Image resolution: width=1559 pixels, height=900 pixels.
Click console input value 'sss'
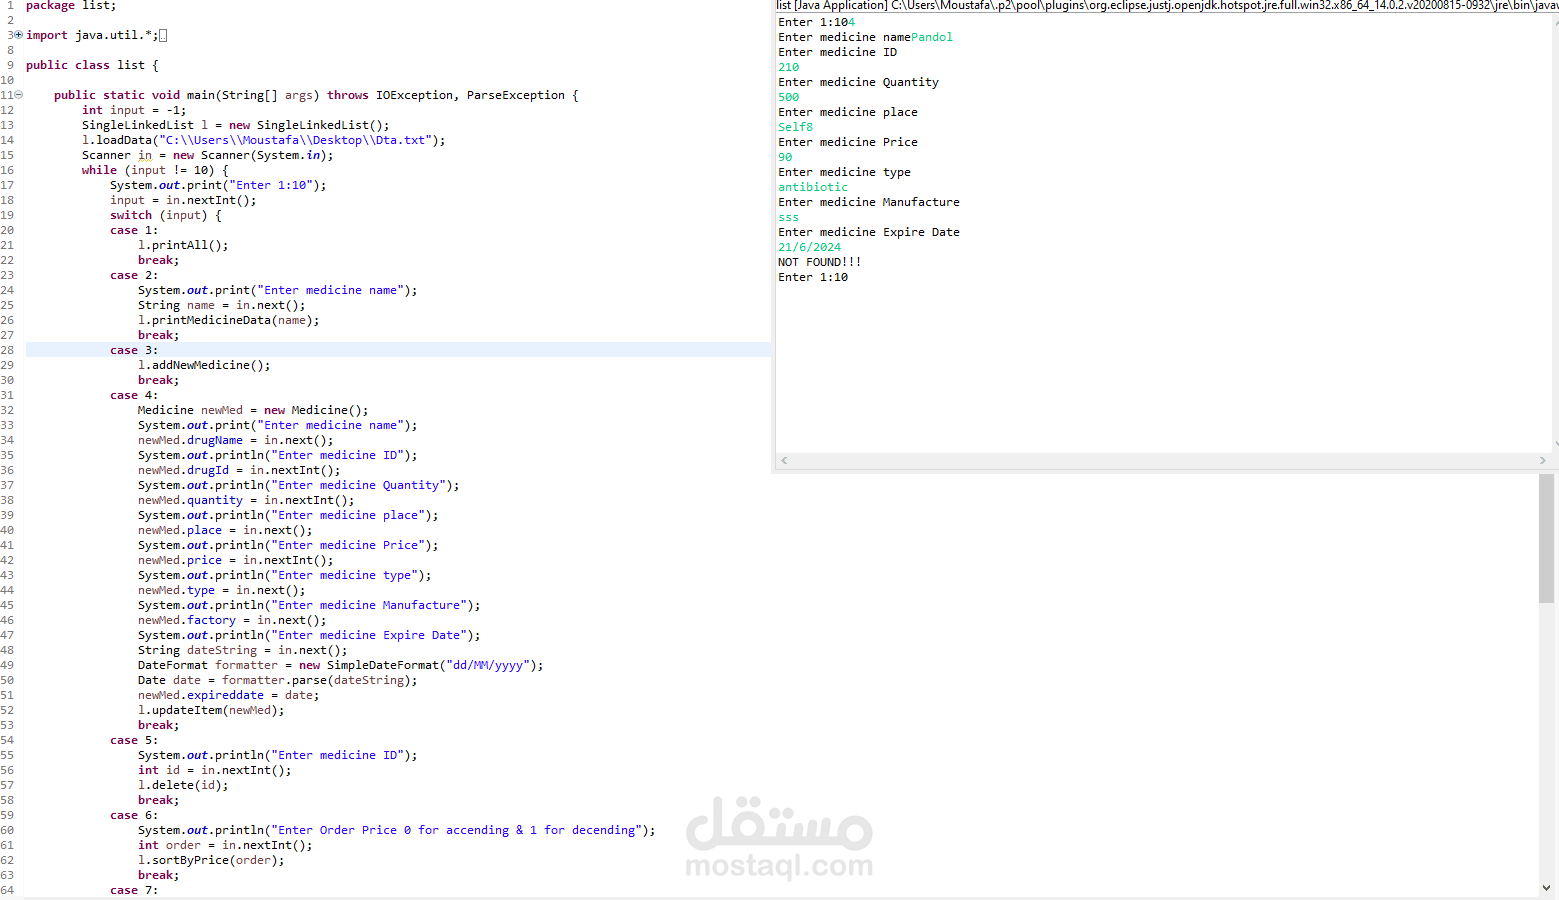tap(789, 217)
